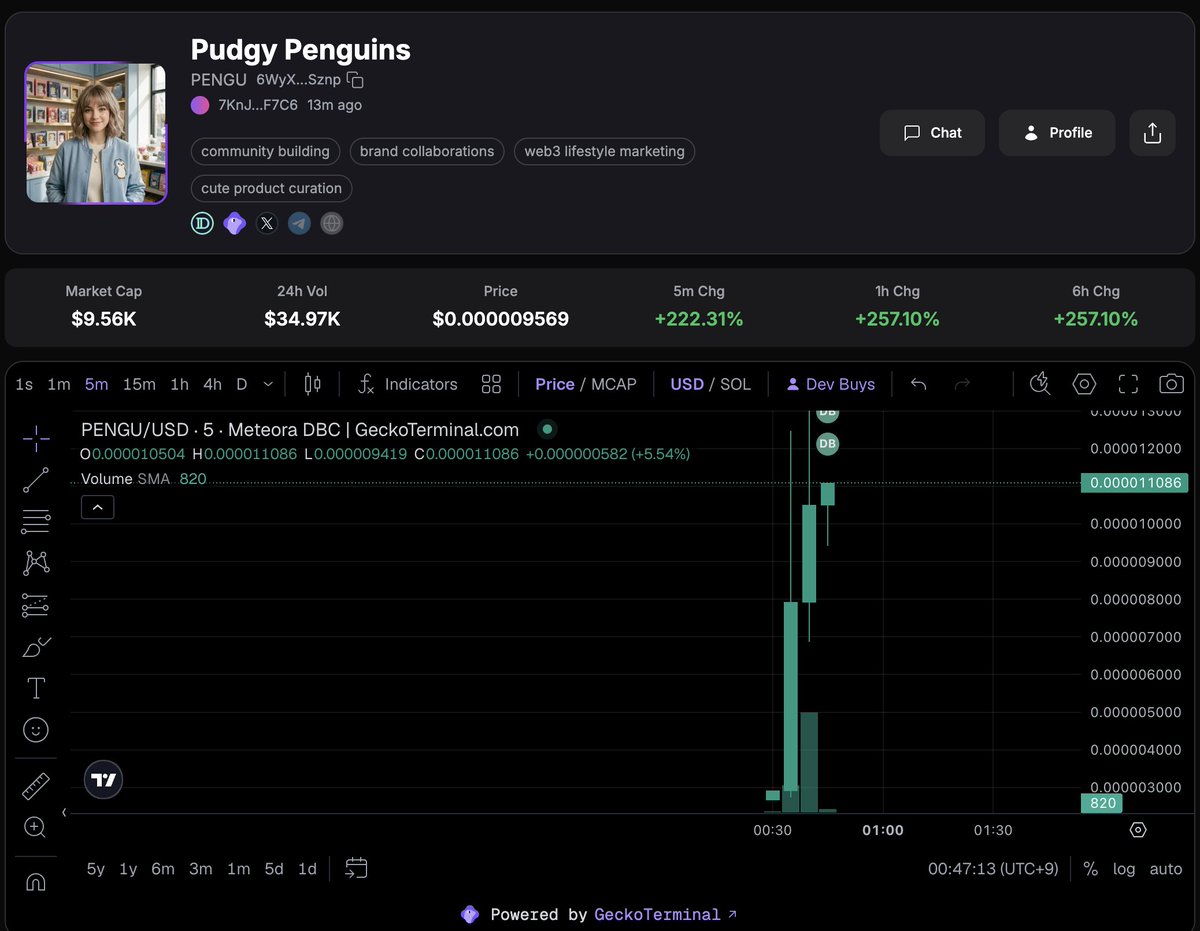
Task: Click the web3 lifestyle marketing tag
Action: click(605, 151)
